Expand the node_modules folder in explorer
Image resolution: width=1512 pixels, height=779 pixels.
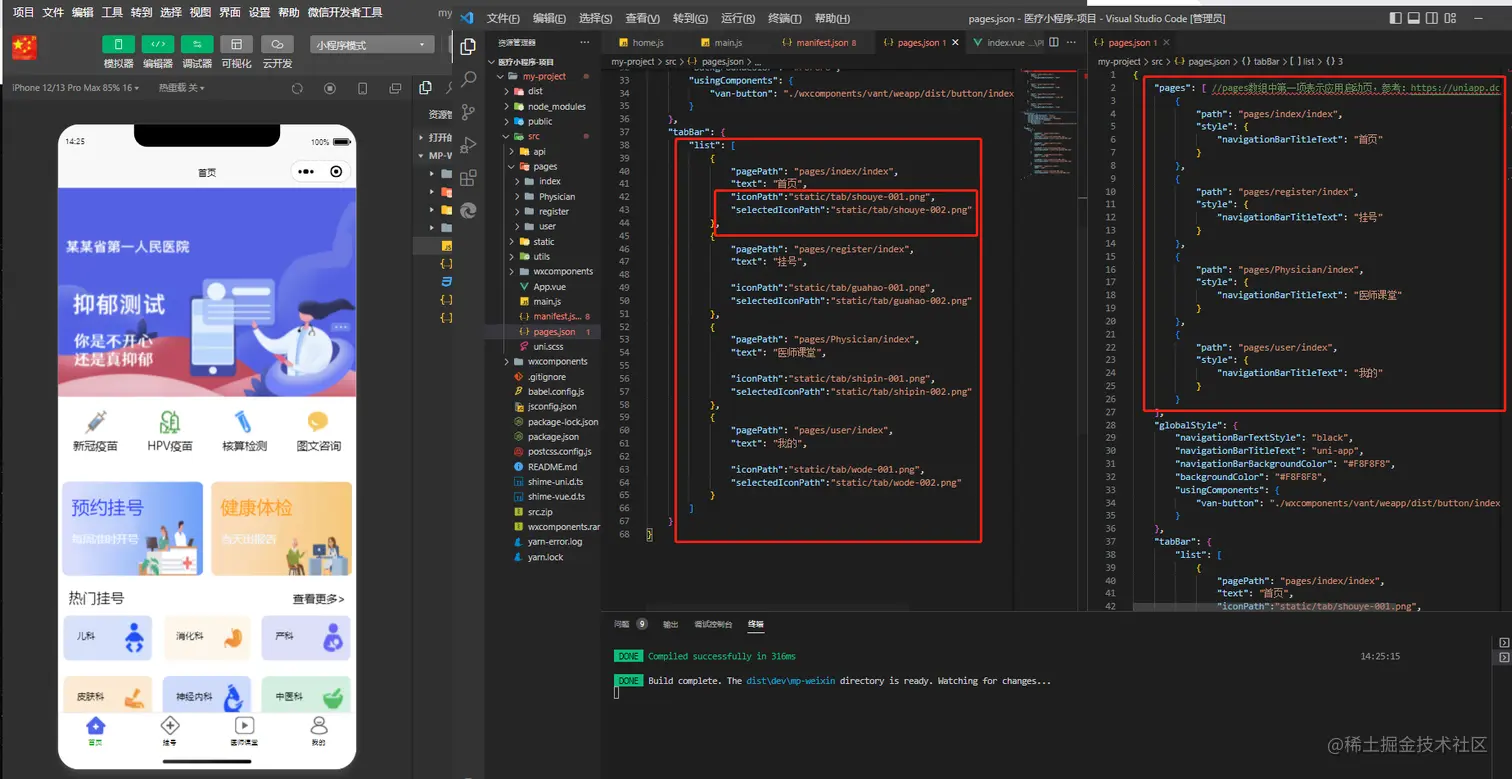556,106
